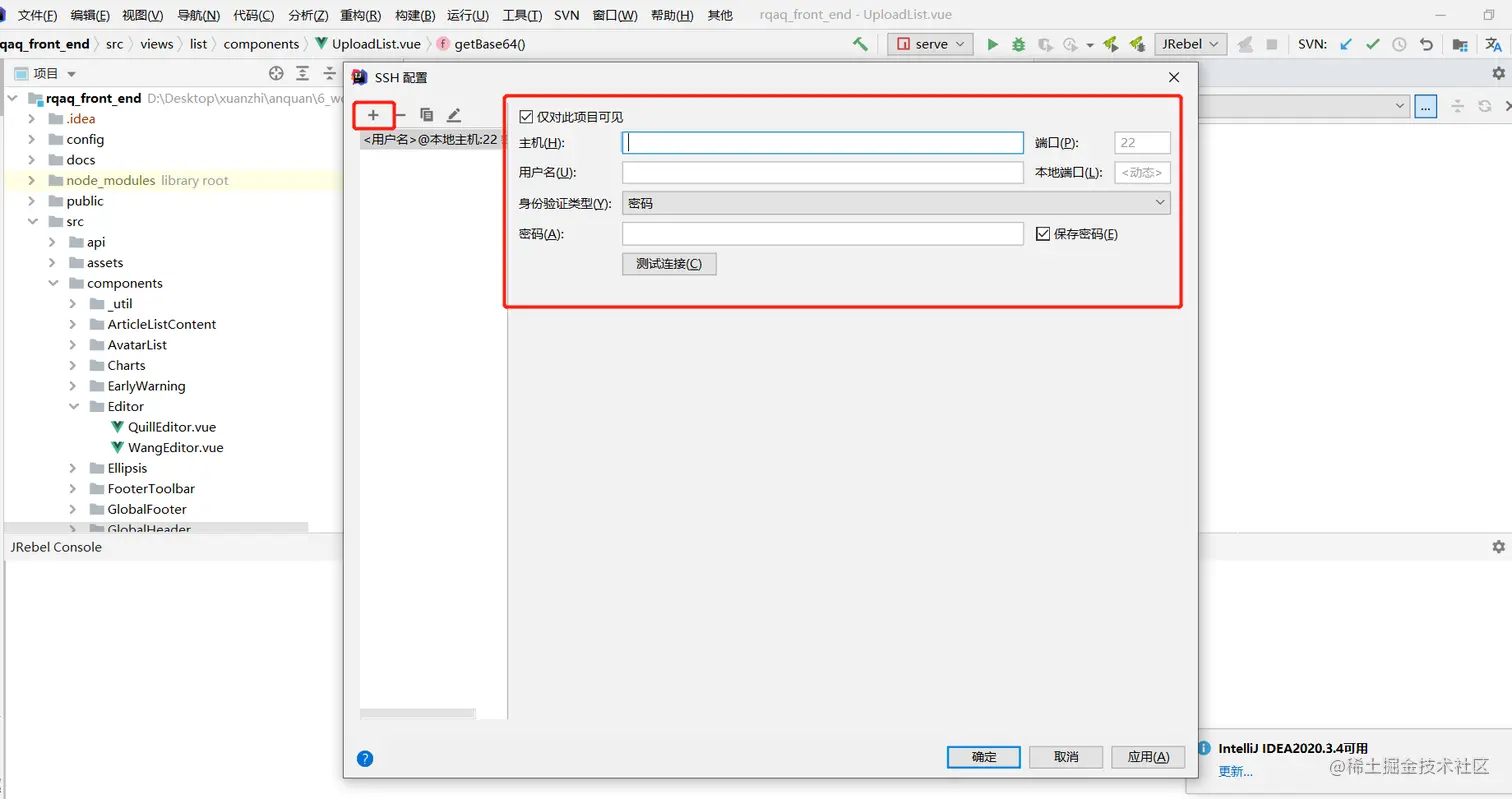
Task: Open JRebel Console gear settings icon
Action: coord(1498,547)
